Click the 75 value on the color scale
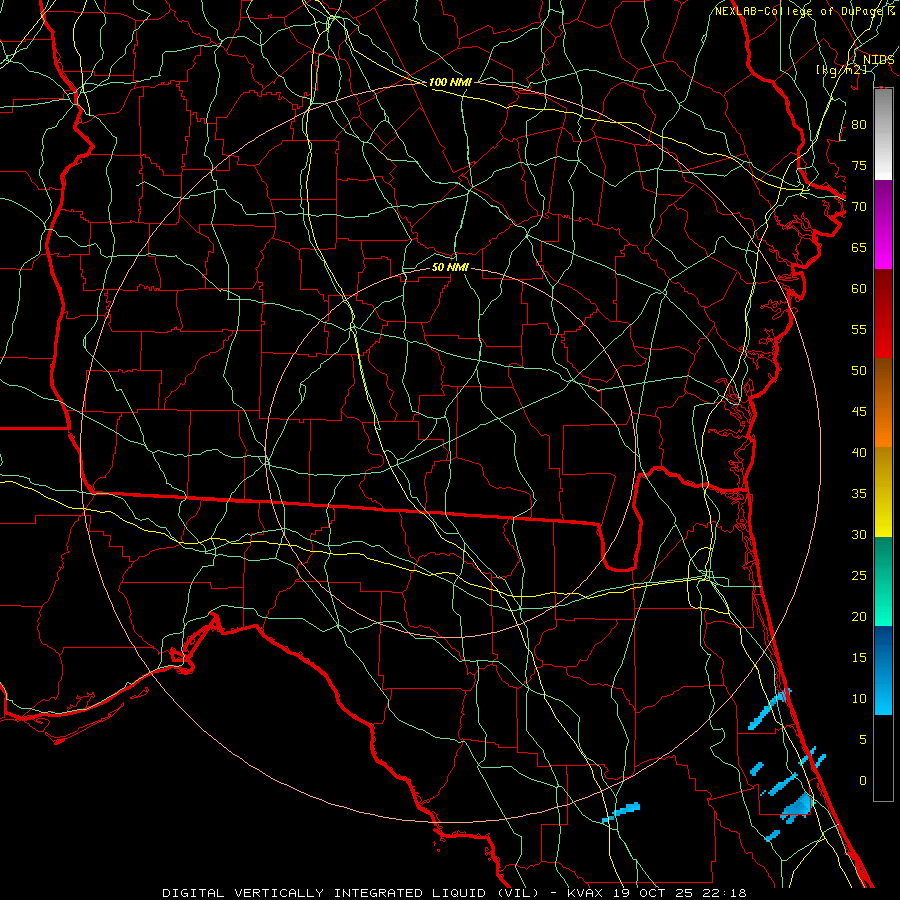Viewport: 900px width, 900px height. coord(859,165)
